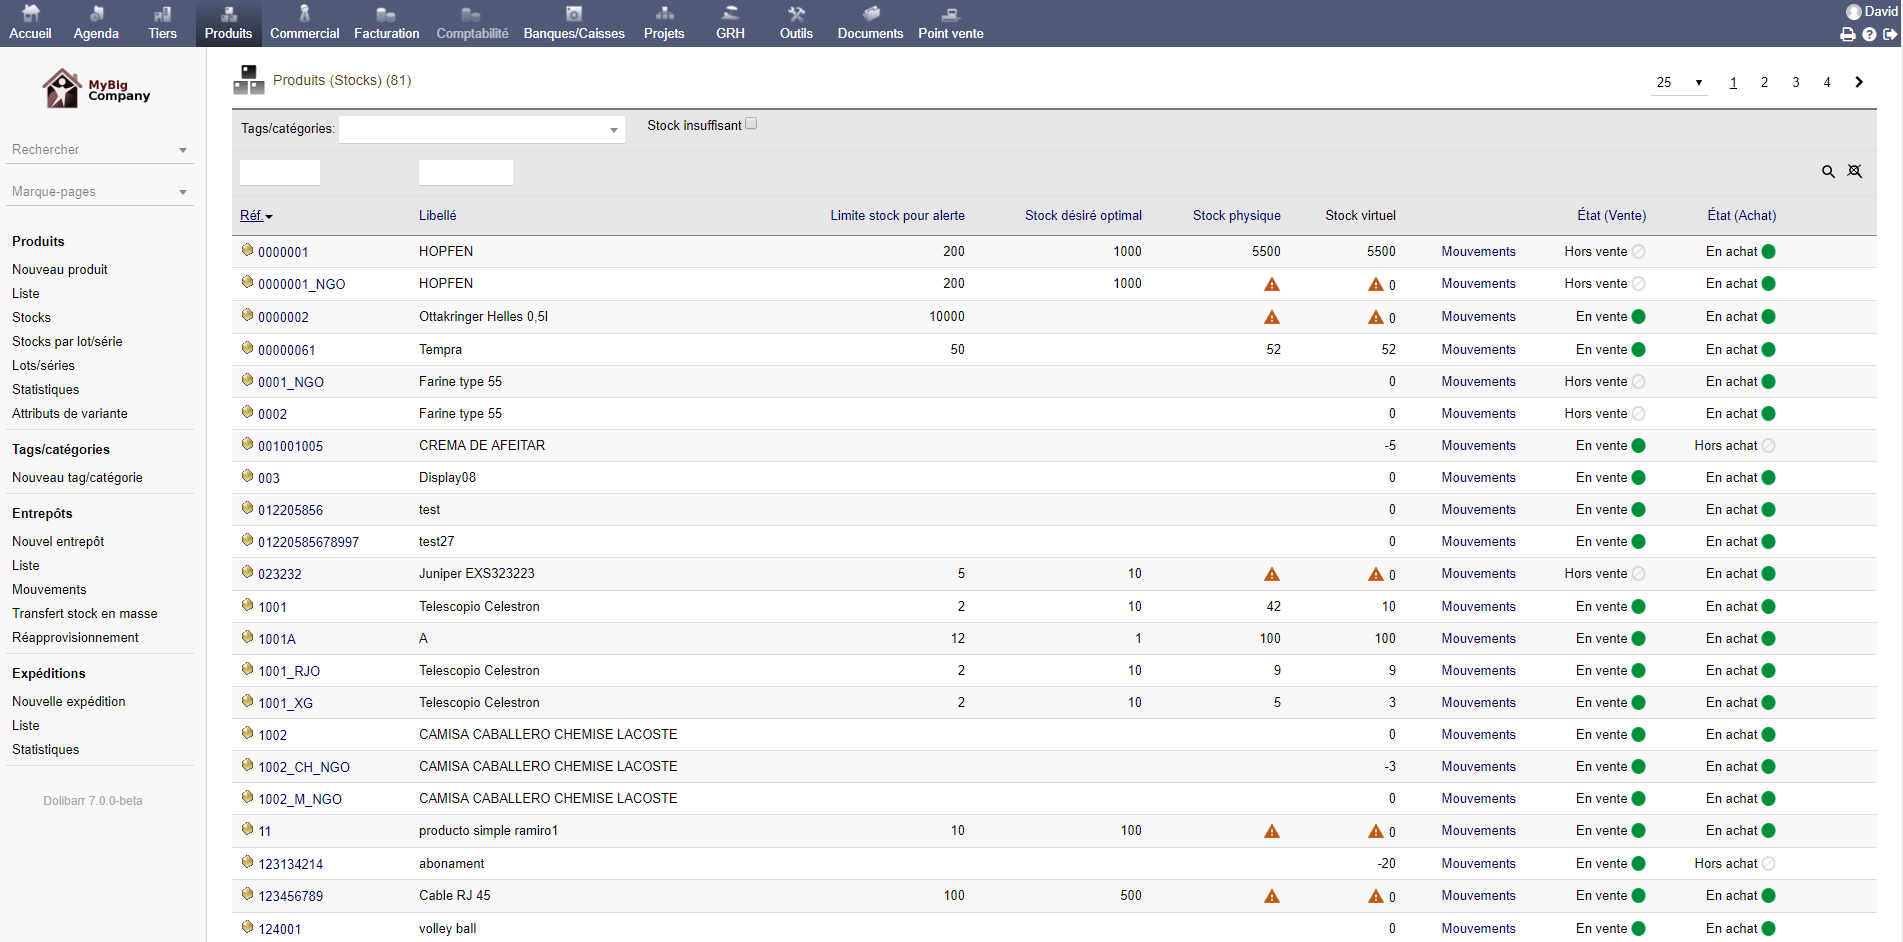The width and height of the screenshot is (1903, 942).
Task: Click the Produits stock cube icon near the title
Action: pyautogui.click(x=248, y=79)
